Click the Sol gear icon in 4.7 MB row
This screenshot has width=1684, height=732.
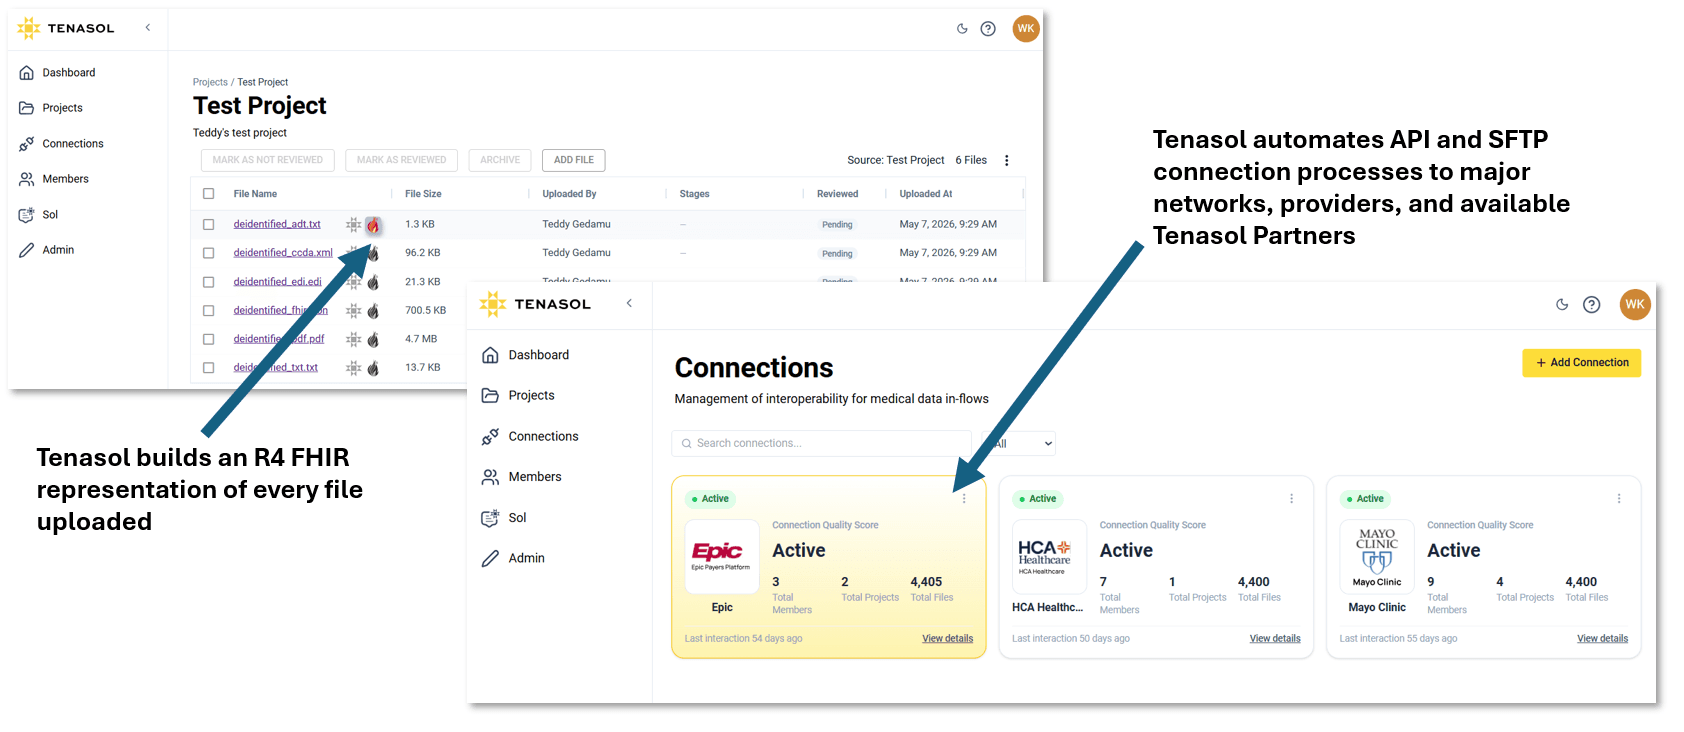(x=353, y=340)
